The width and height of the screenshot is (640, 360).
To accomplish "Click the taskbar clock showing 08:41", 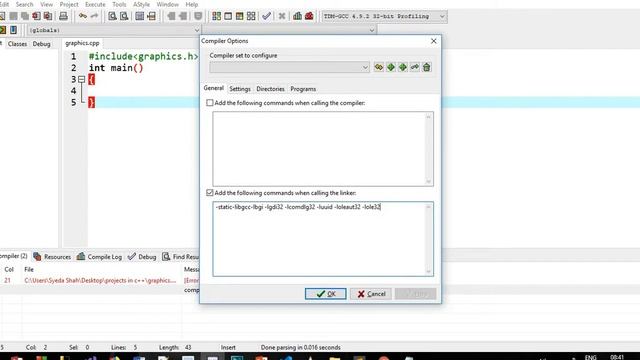I will click(x=617, y=357).
